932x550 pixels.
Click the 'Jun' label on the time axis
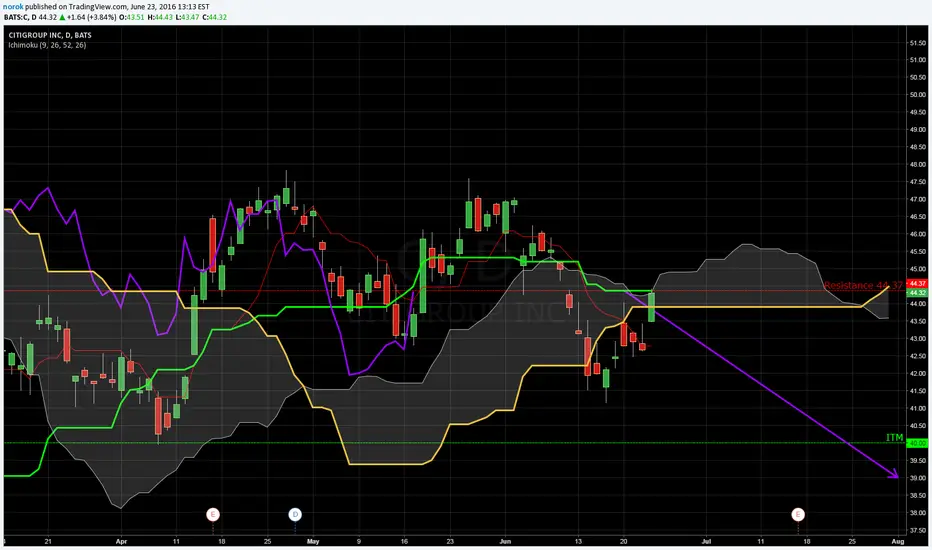pyautogui.click(x=505, y=542)
